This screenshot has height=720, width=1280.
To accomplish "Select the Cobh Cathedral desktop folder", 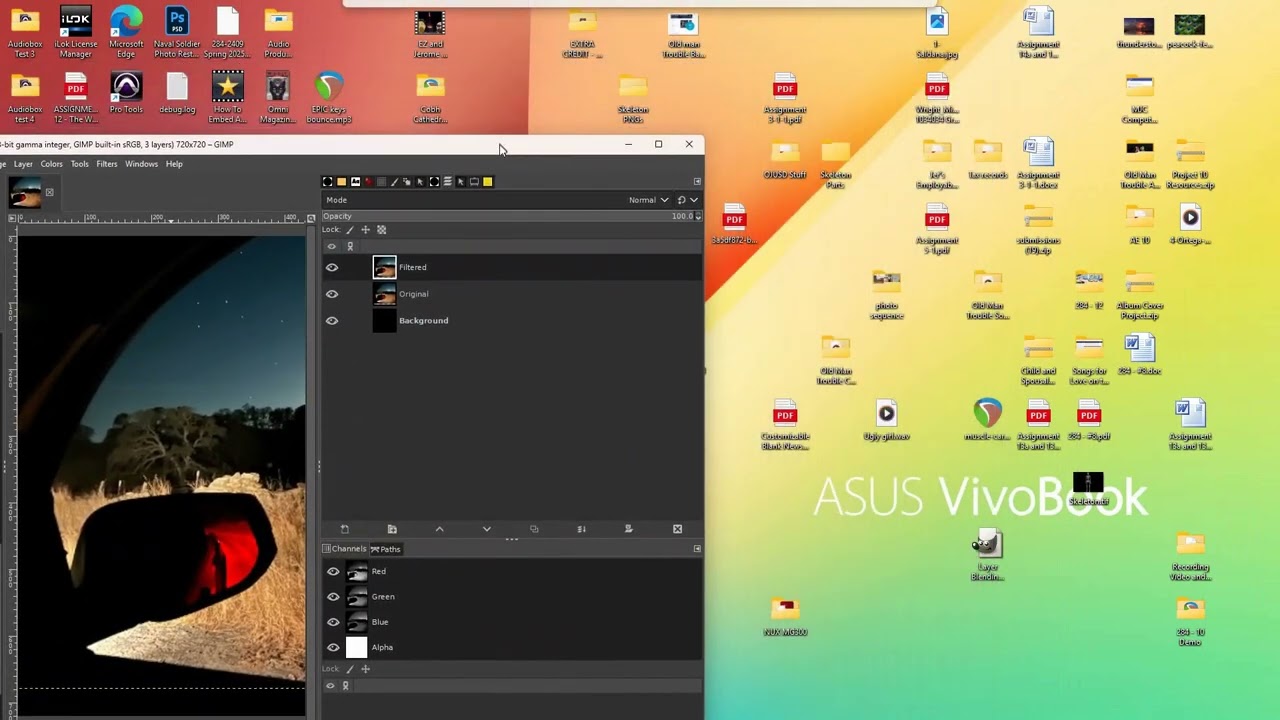I will (x=430, y=98).
